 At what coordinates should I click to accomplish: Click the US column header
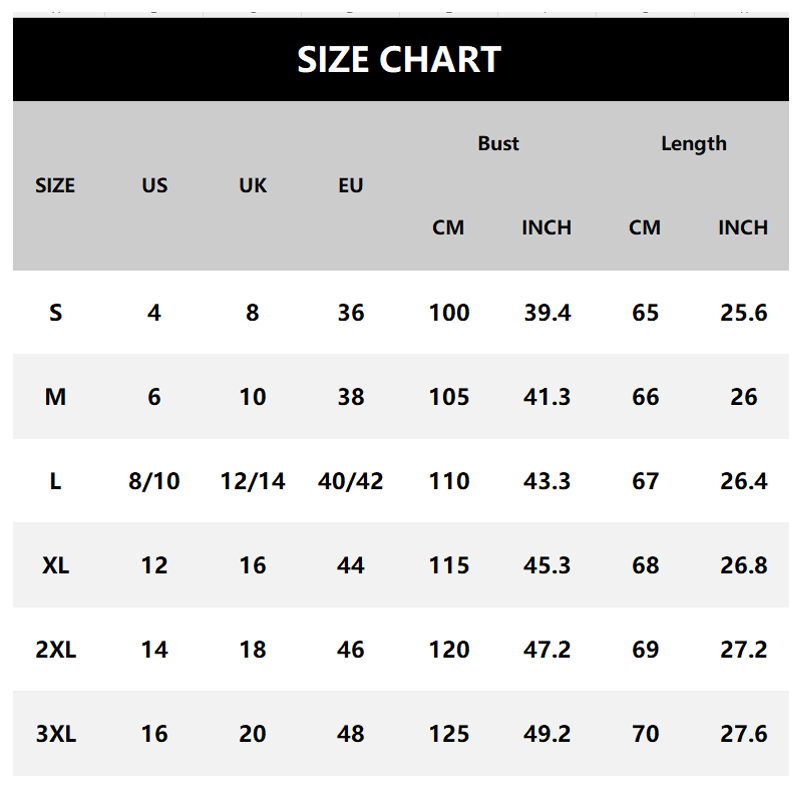(154, 185)
